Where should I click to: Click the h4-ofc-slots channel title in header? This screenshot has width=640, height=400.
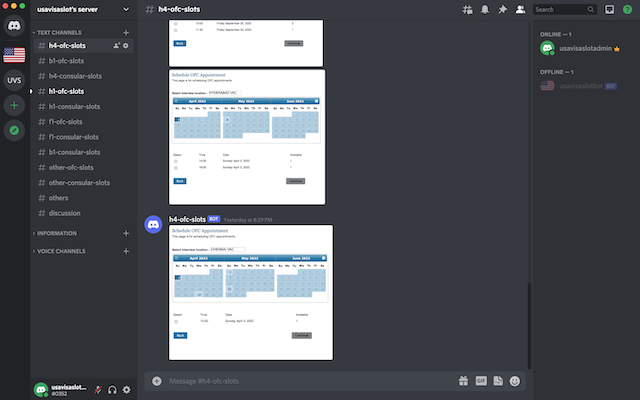point(179,9)
